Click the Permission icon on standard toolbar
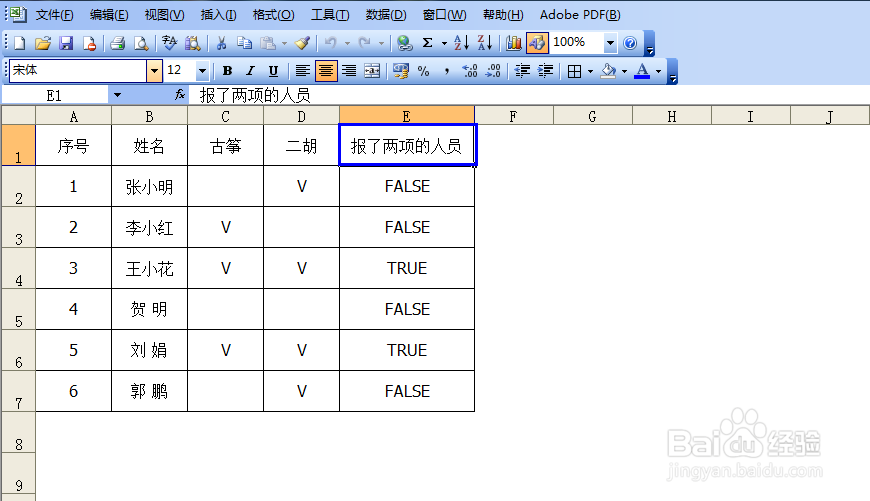The image size is (870, 501). pos(89,43)
